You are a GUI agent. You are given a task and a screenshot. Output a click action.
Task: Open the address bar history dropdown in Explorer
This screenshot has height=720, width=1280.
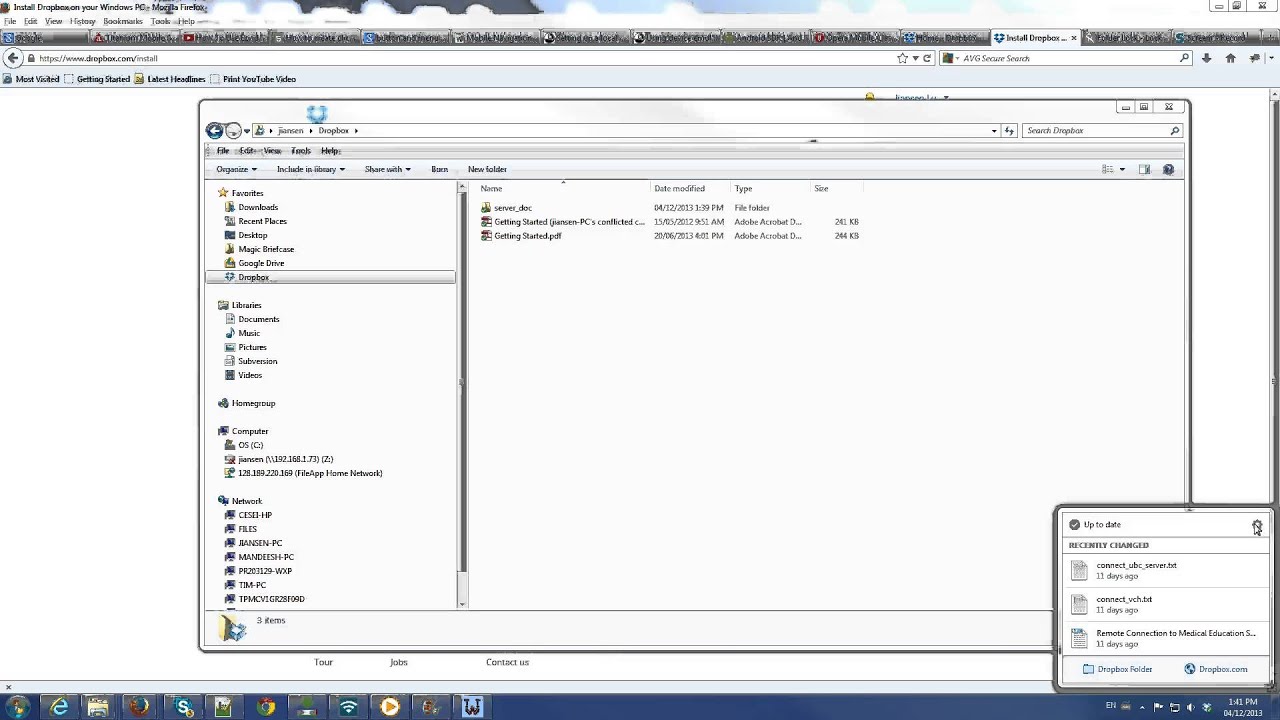pyautogui.click(x=993, y=131)
